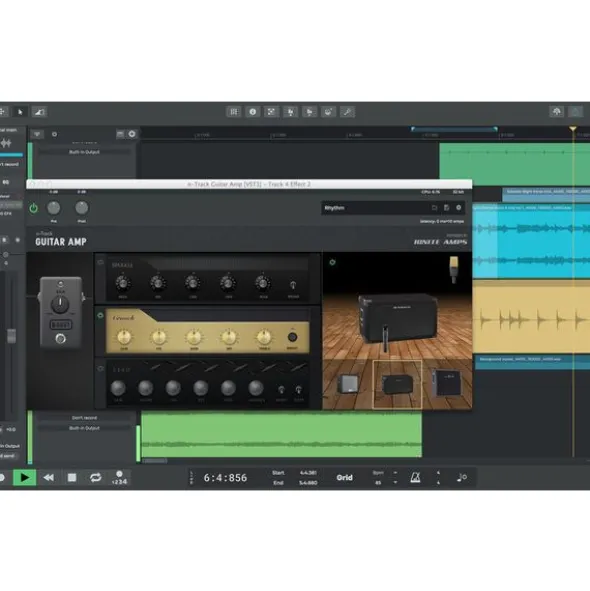This screenshot has height=591, width=590.
Task: Click the round info icon in top toolbar
Action: (253, 112)
